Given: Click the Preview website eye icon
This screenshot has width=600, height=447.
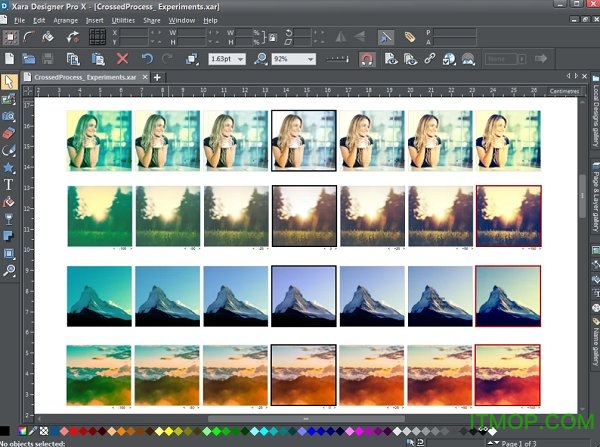Looking at the screenshot, I should (410, 59).
